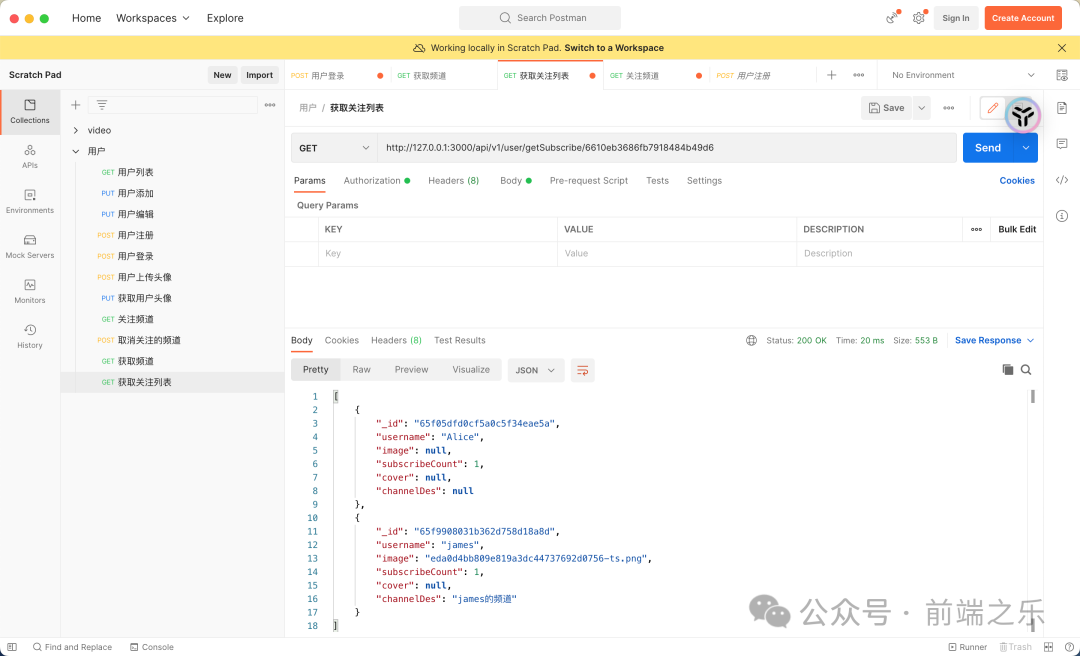Open the JSON format dropdown
Screen dimensions: 1080x656
pos(536,370)
